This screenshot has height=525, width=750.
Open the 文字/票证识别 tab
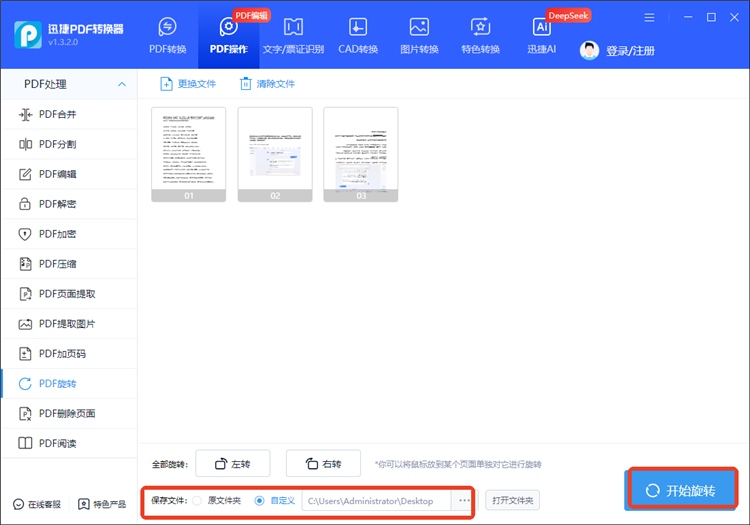(x=293, y=36)
